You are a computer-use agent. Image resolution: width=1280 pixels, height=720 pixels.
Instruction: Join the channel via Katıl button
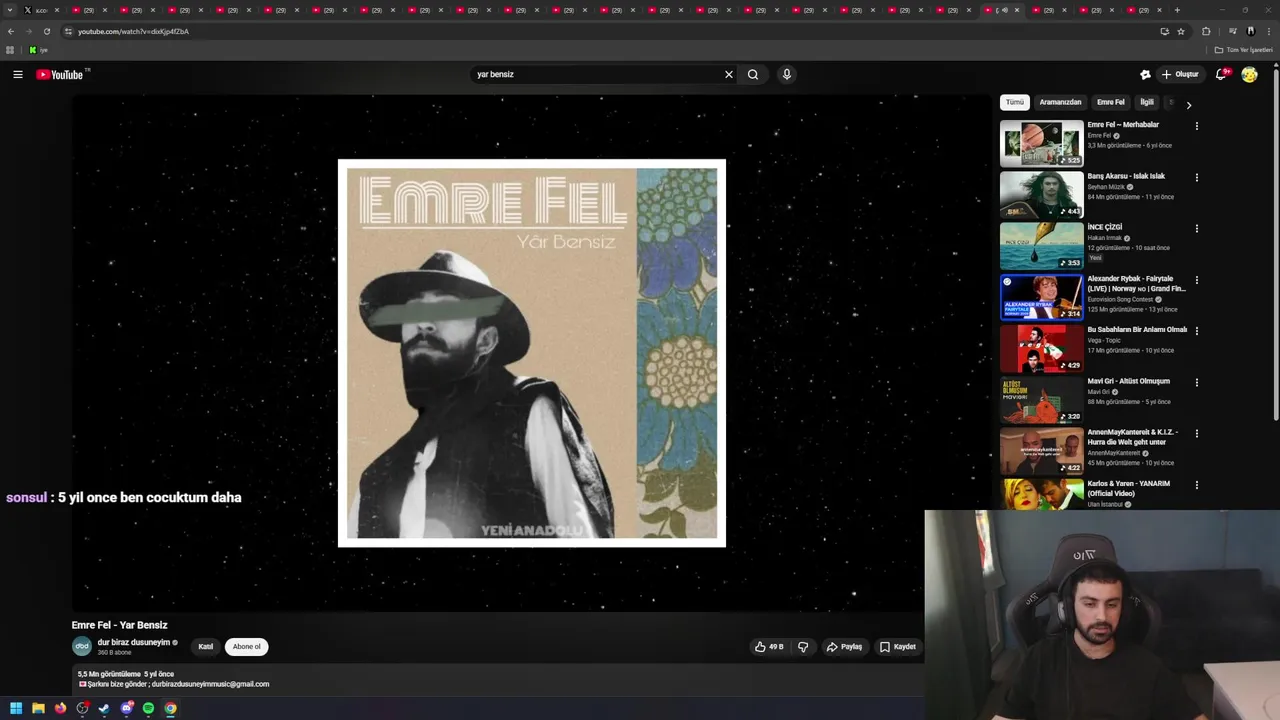pyautogui.click(x=205, y=647)
